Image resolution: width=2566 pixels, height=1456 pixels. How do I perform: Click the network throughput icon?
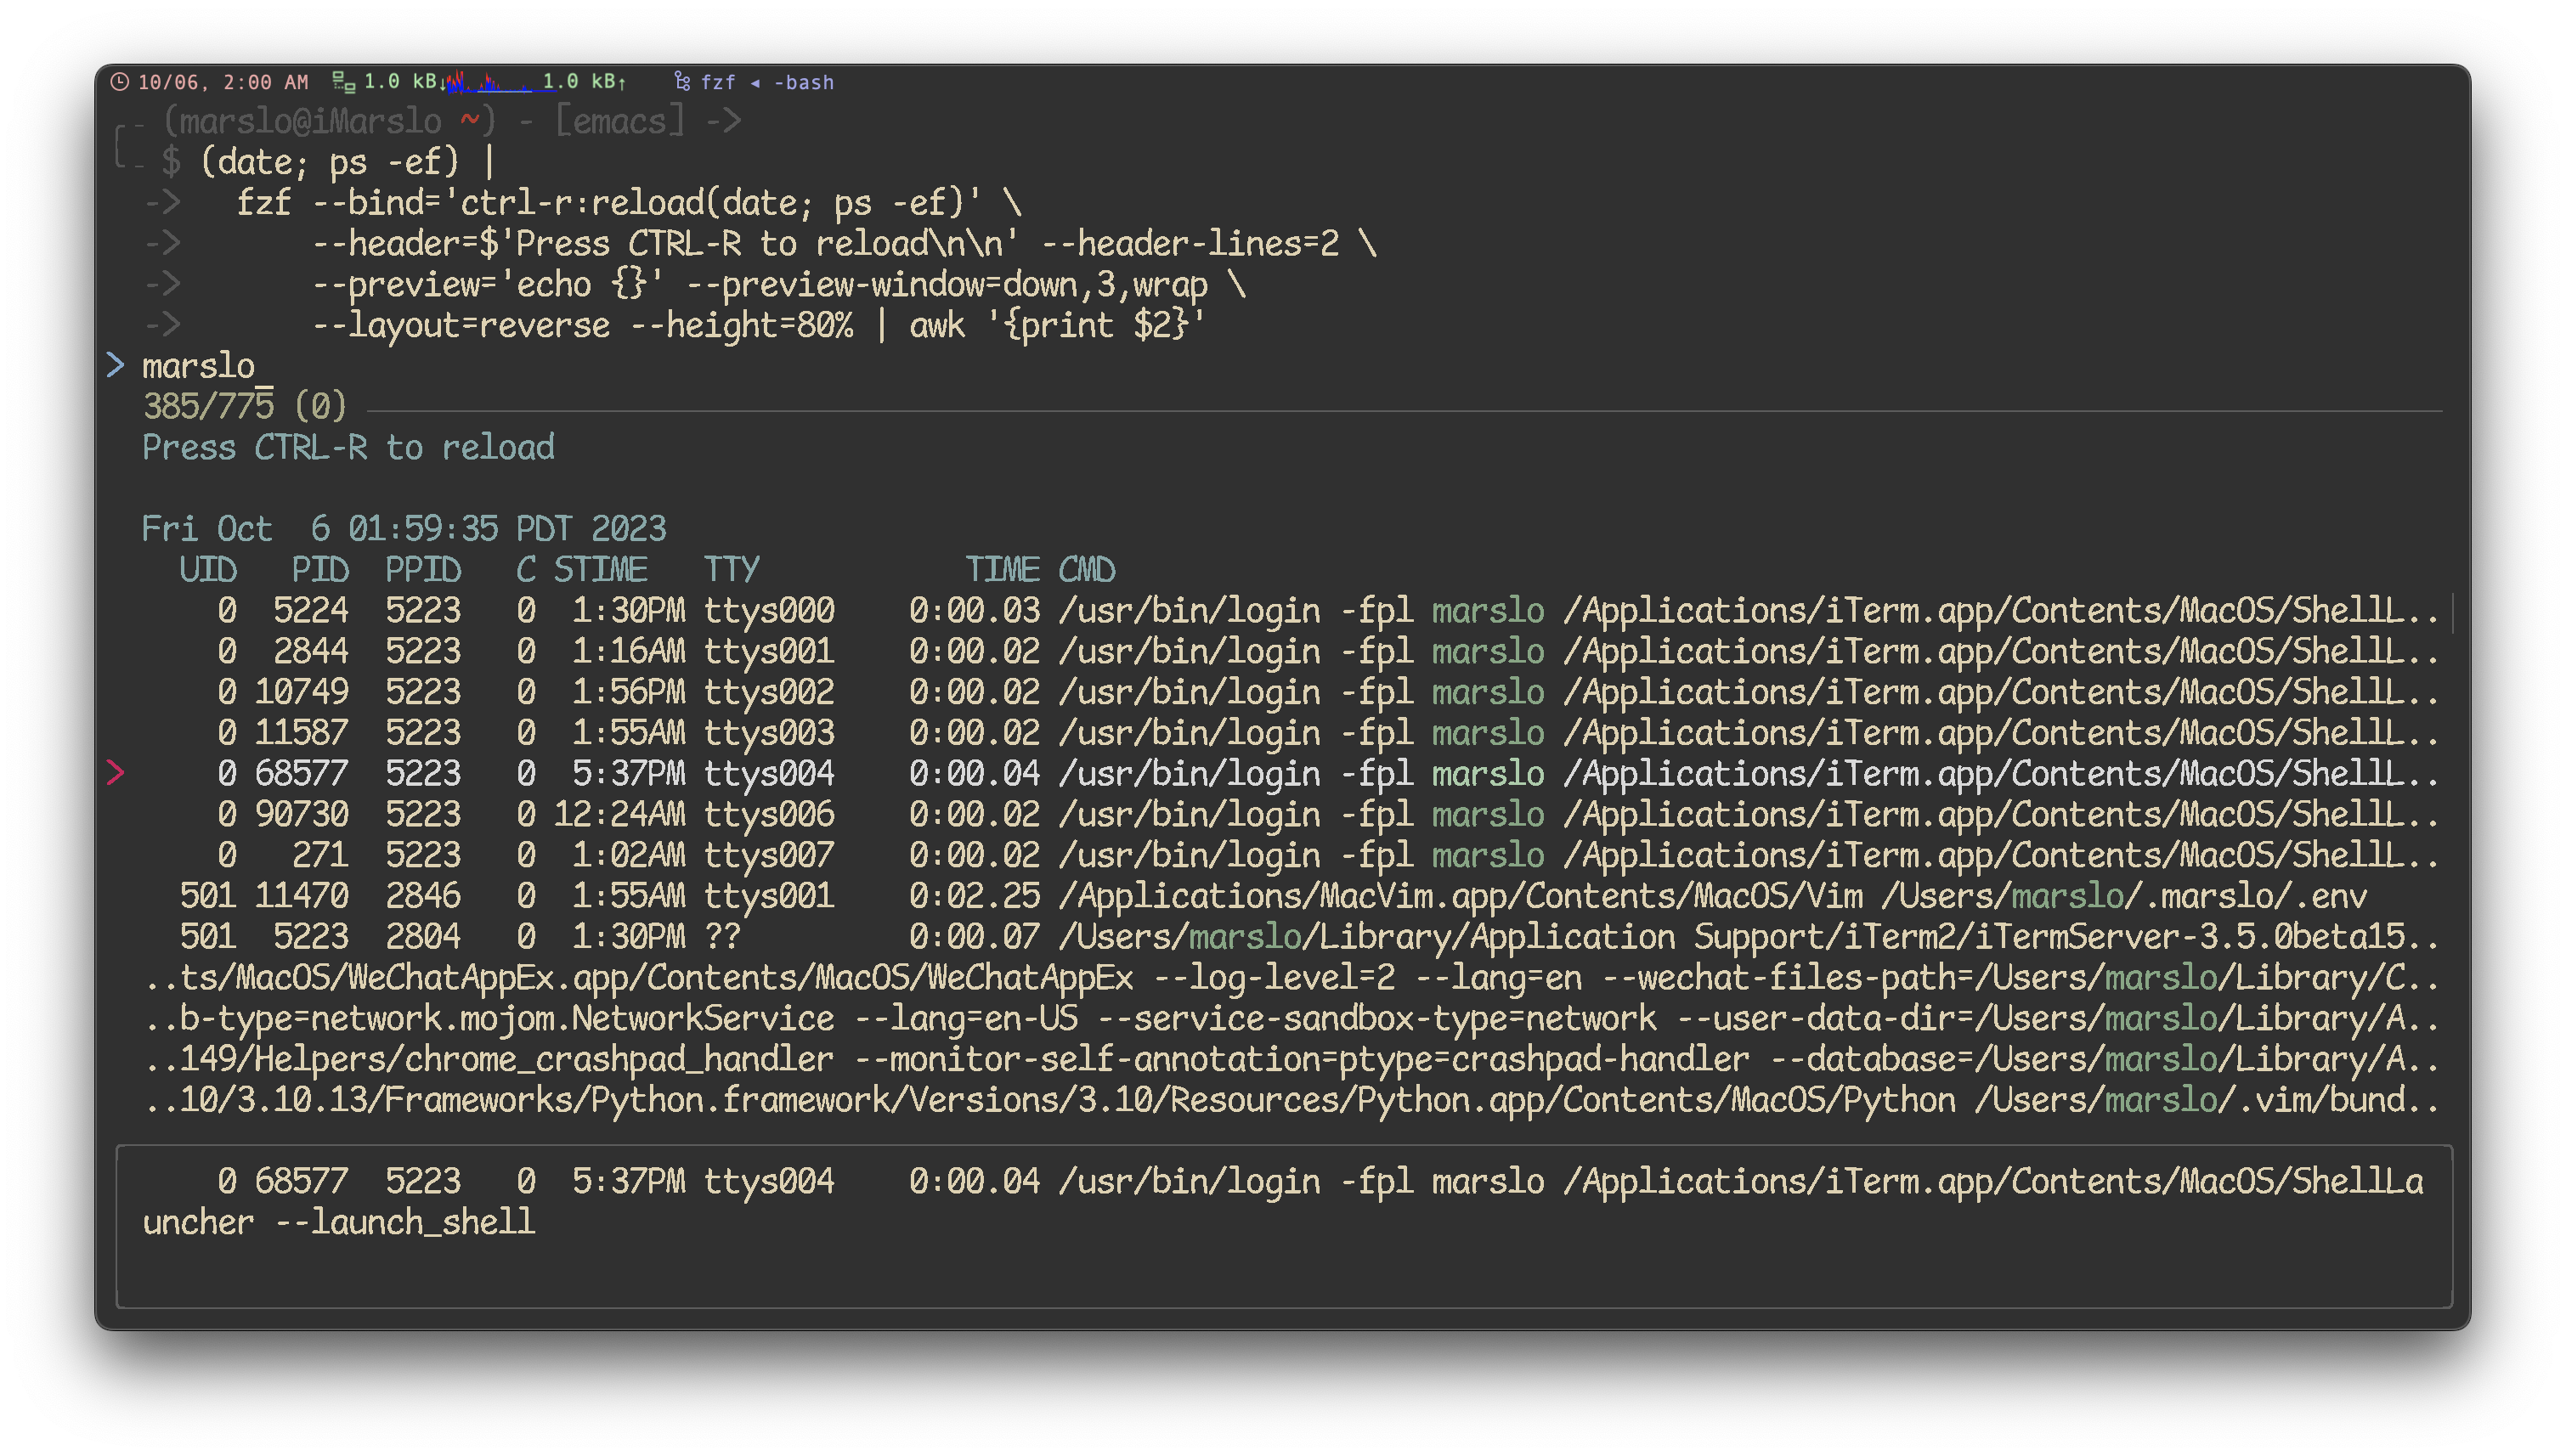tap(343, 82)
